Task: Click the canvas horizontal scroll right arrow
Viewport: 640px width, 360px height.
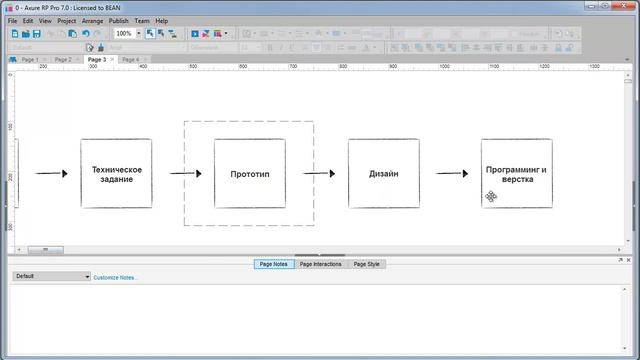Action: click(619, 250)
